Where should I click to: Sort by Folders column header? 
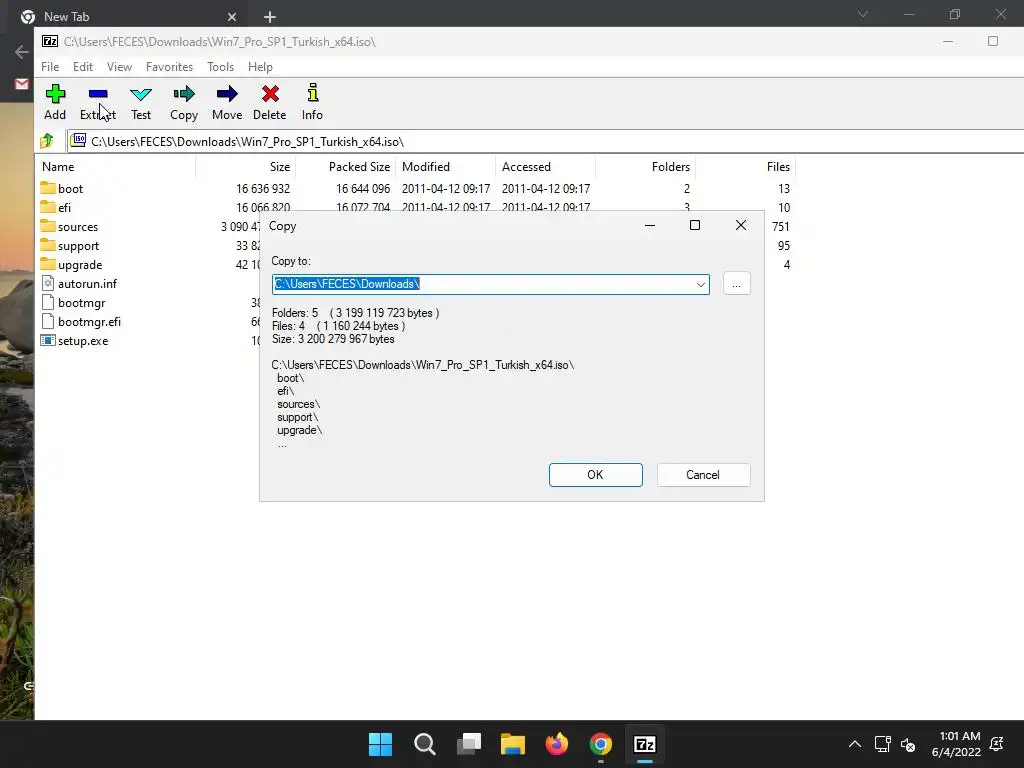tap(645, 167)
